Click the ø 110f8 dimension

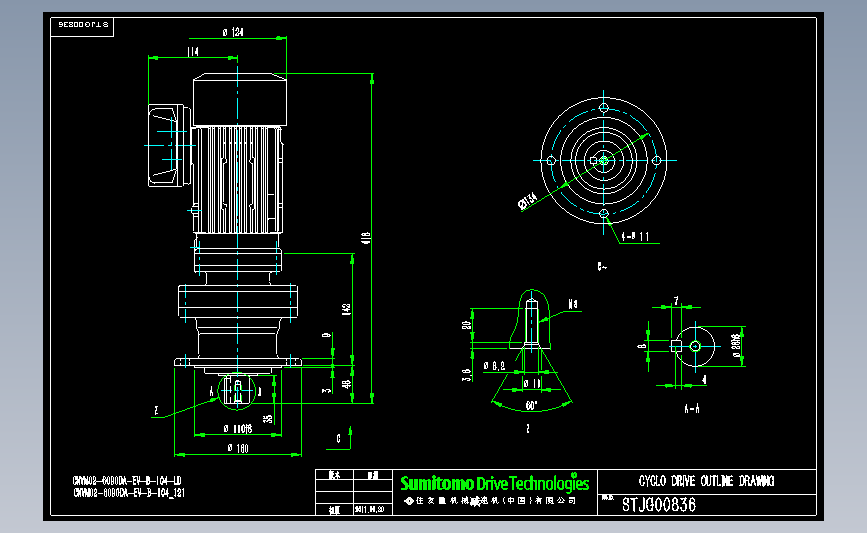238,429
